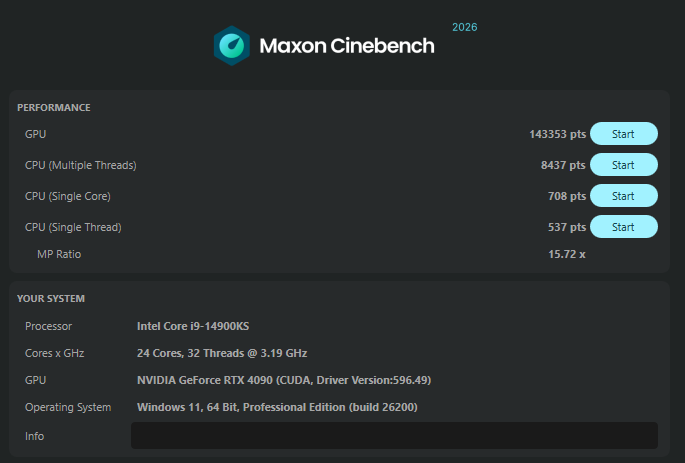This screenshot has width=685, height=463.
Task: Click the MP Ratio label
Action: tap(59, 254)
